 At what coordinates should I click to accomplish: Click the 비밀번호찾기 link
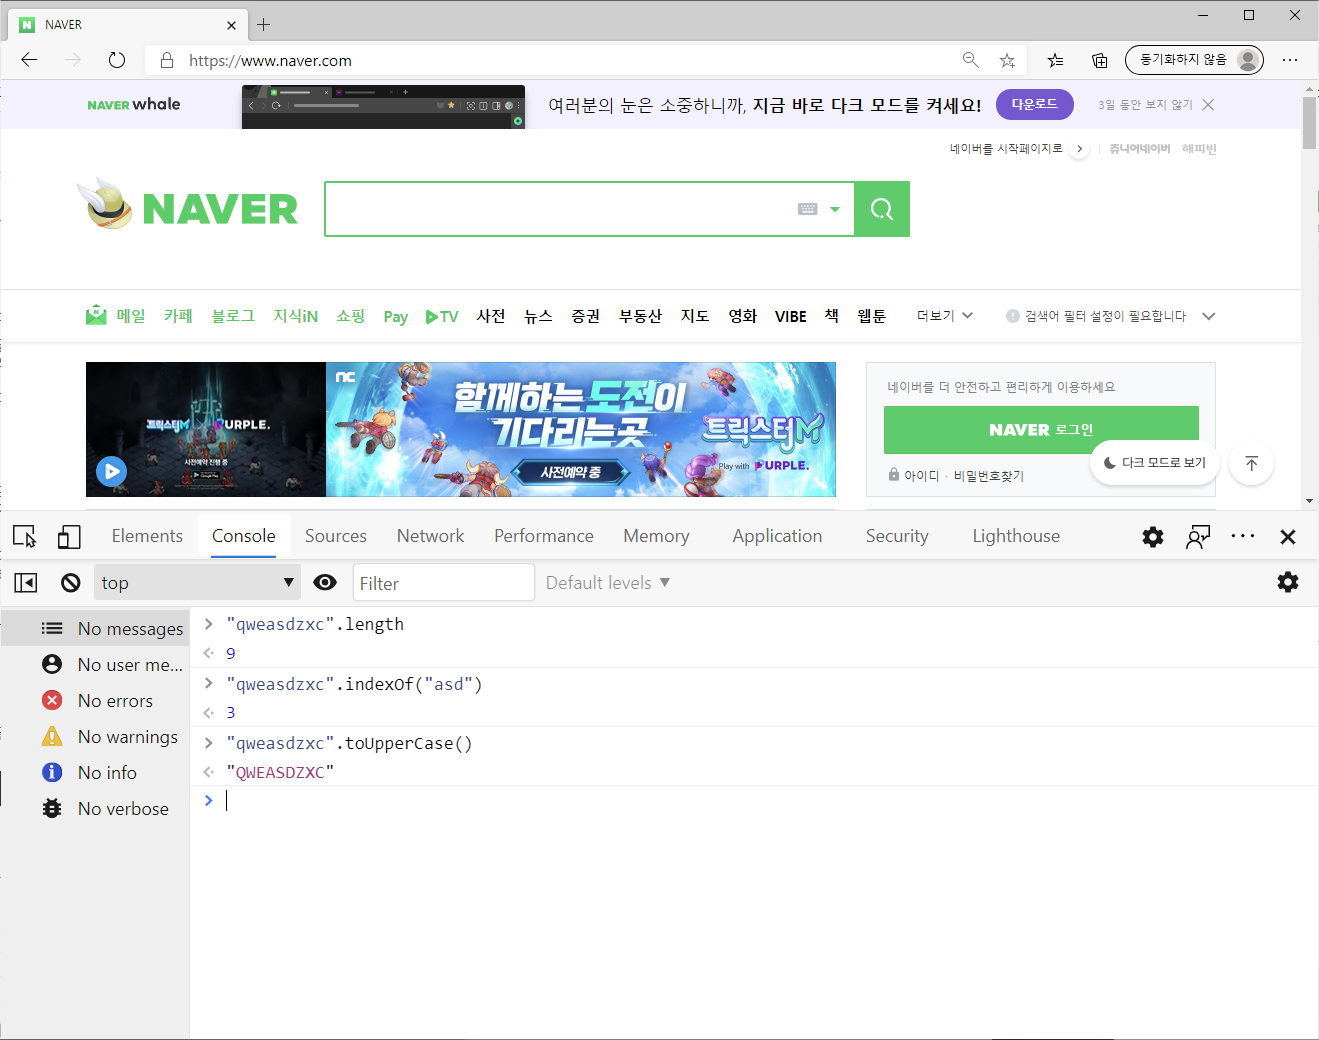tap(989, 476)
